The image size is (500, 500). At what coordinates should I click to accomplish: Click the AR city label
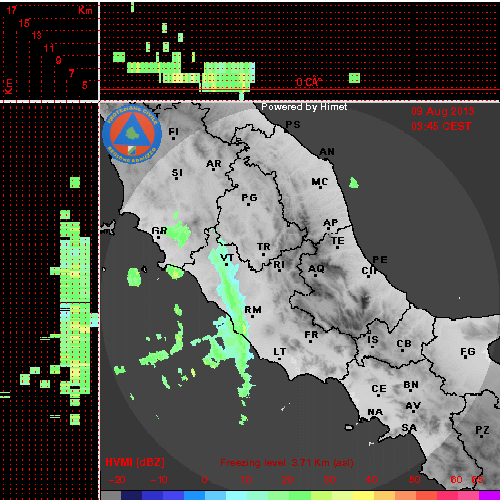point(214,164)
